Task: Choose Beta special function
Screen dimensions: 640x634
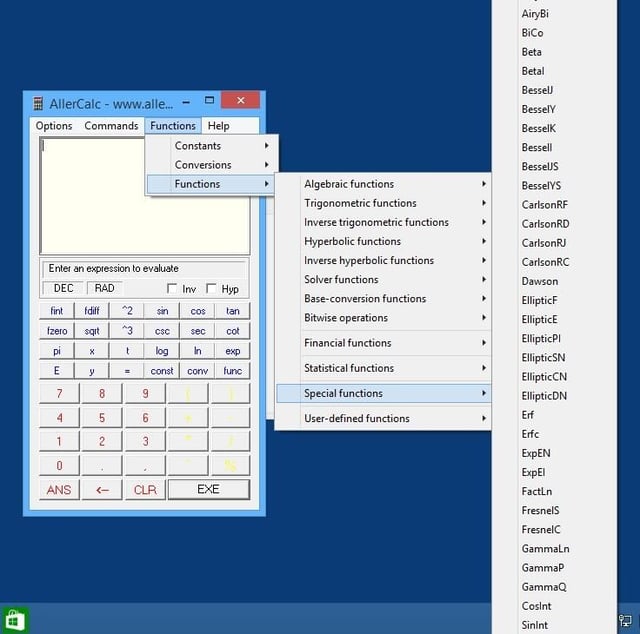Action: [x=554, y=52]
